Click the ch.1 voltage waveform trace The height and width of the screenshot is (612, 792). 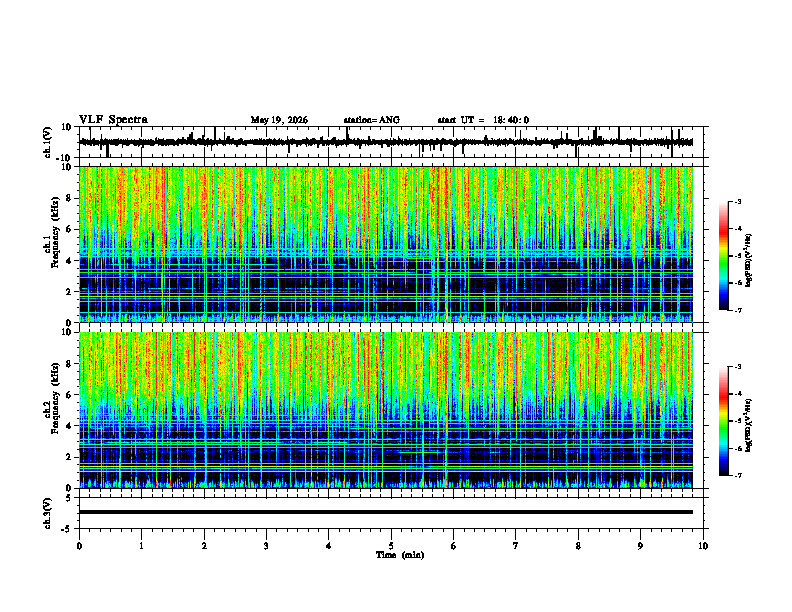(x=386, y=142)
